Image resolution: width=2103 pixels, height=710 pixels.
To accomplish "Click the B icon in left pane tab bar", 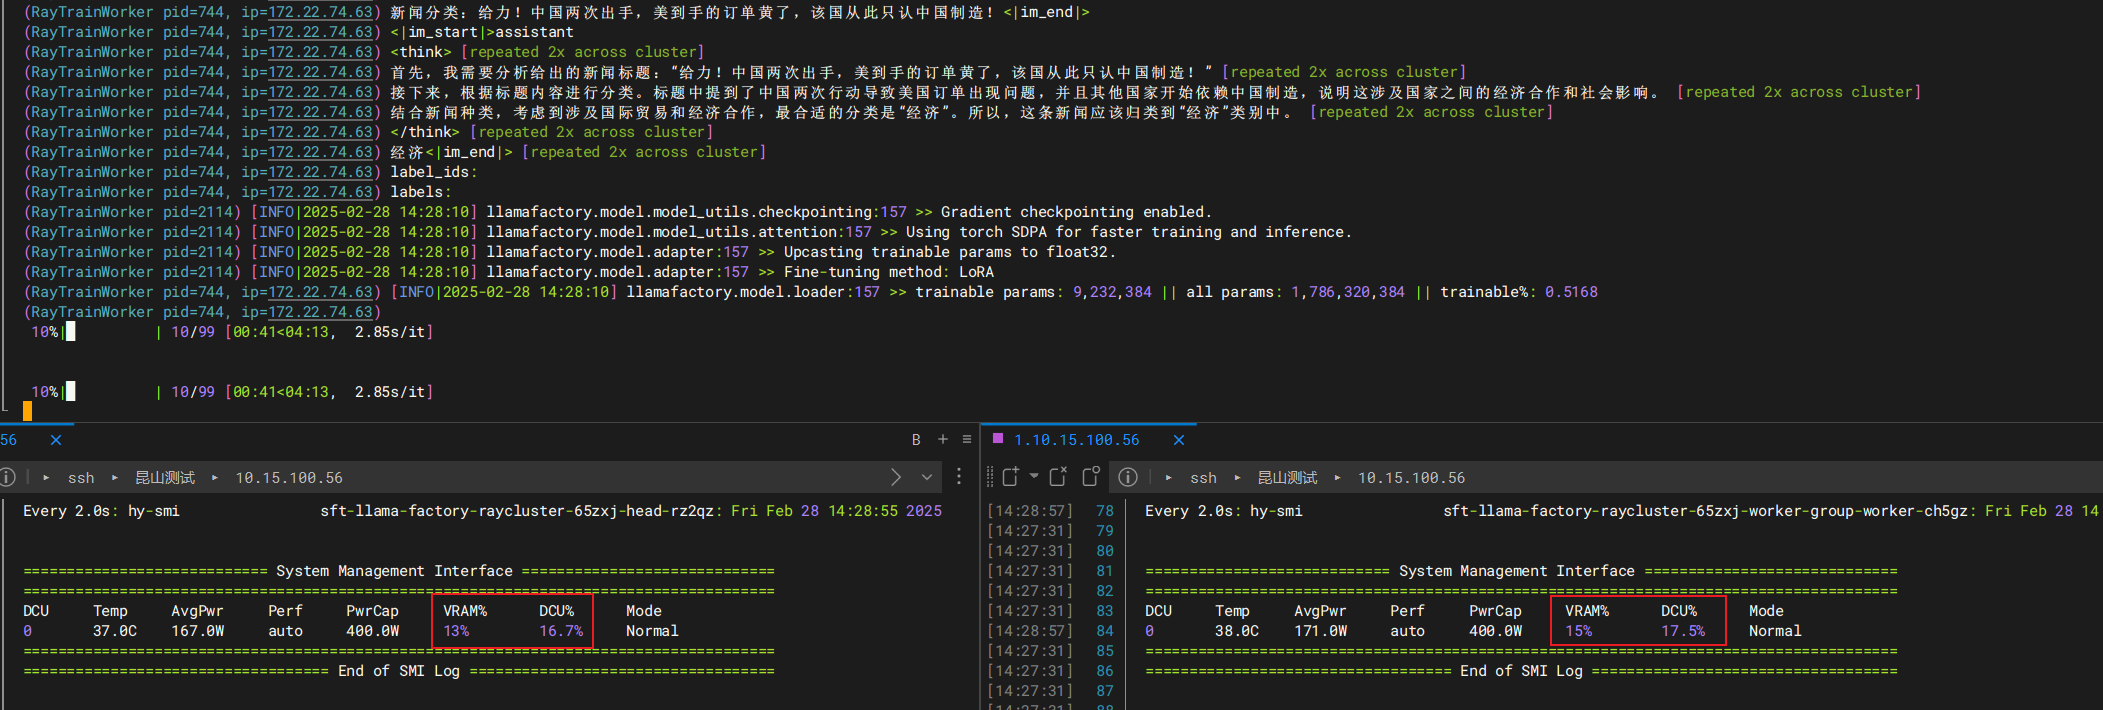I will tap(916, 440).
